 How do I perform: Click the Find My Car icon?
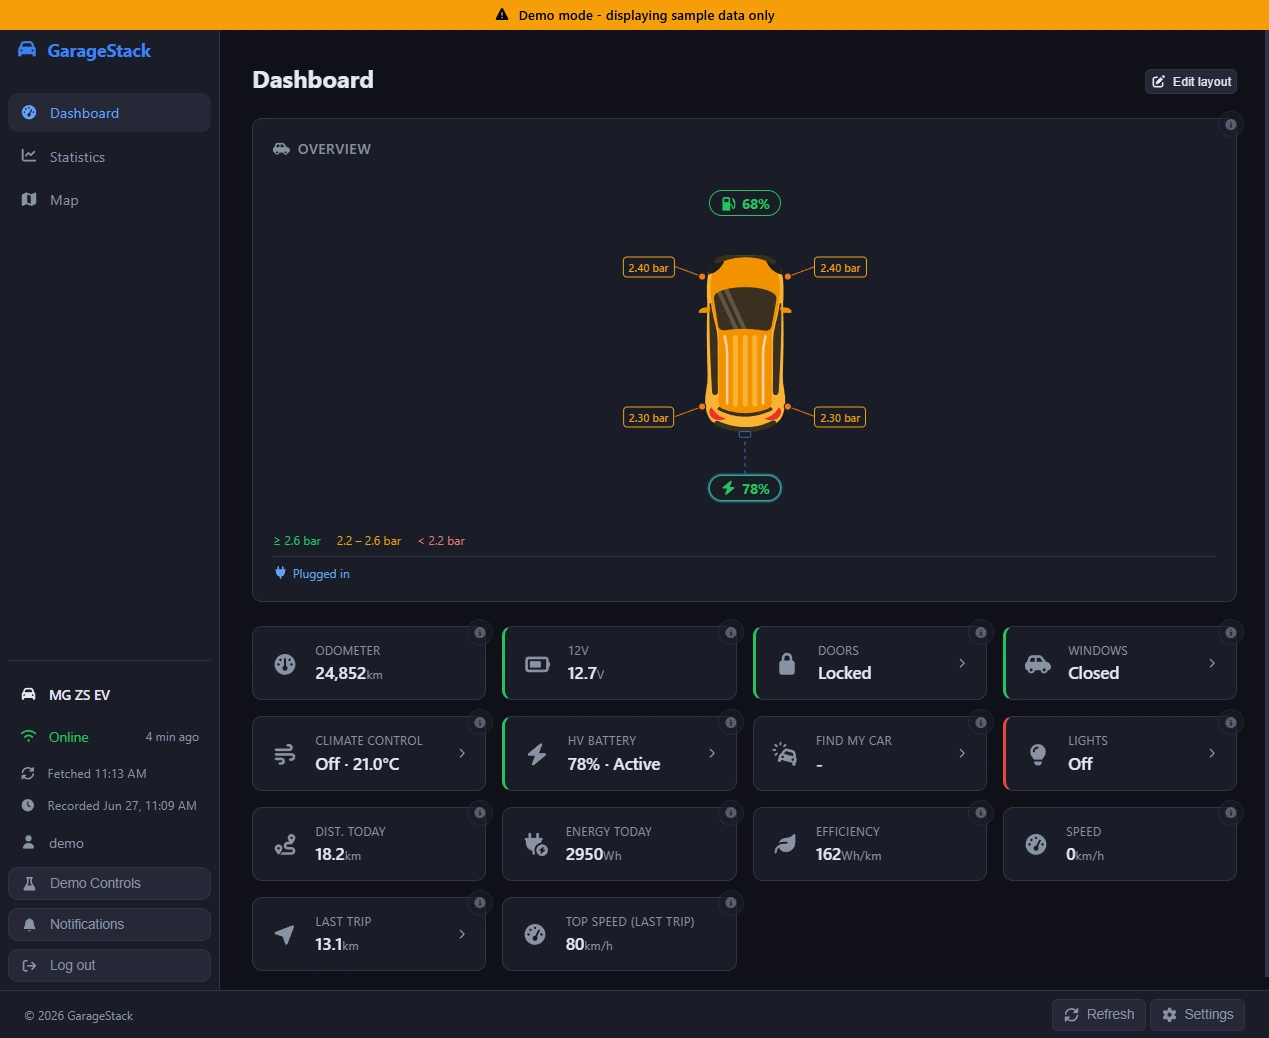[785, 753]
